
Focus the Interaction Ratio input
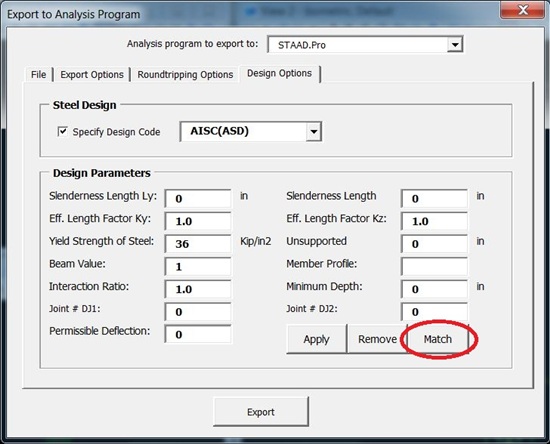198,289
